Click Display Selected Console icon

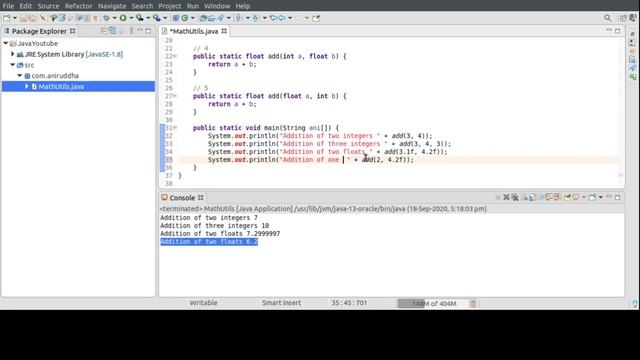[x=576, y=197]
